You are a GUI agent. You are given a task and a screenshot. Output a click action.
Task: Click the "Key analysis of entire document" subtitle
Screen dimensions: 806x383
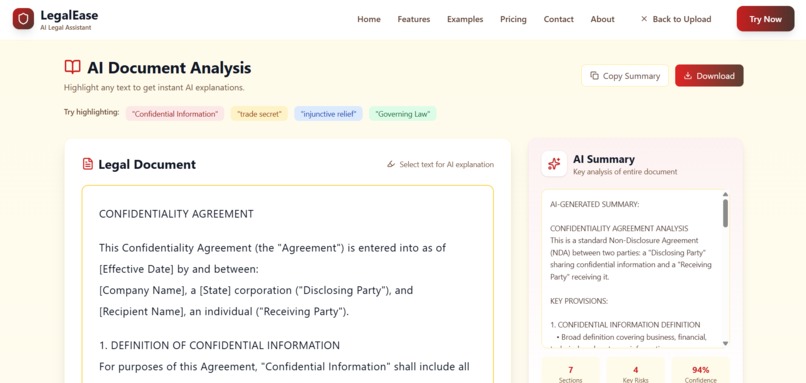pyautogui.click(x=625, y=172)
